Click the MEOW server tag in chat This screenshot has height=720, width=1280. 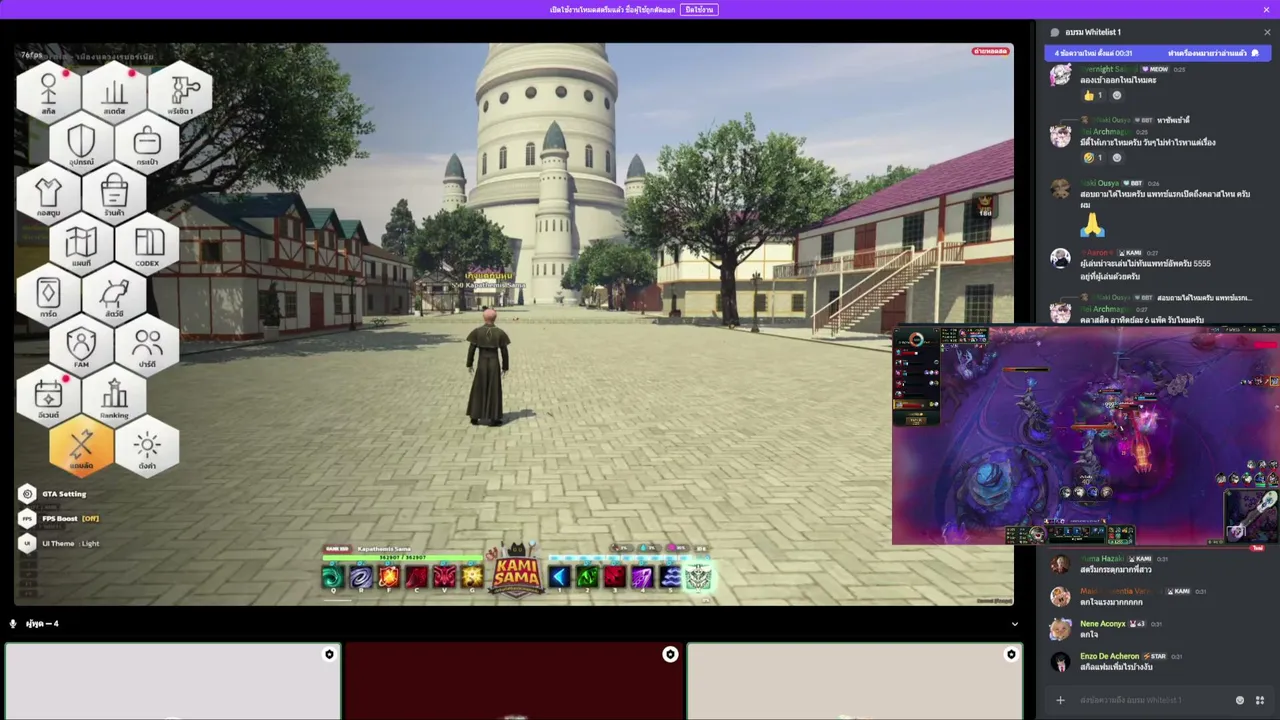click(1155, 69)
